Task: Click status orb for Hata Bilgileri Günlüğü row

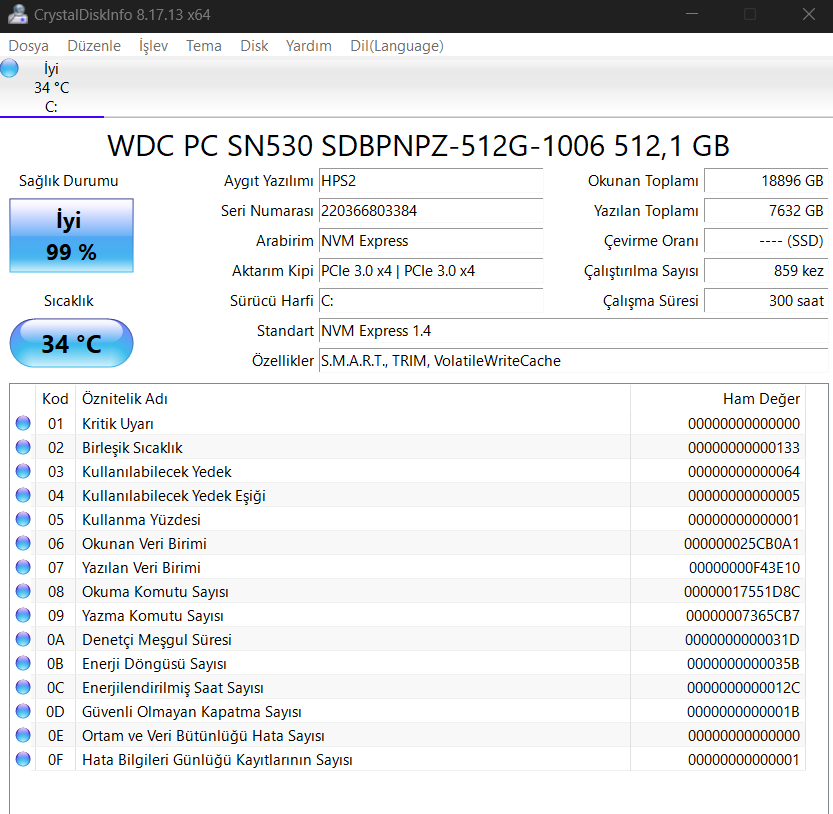Action: pos(23,759)
